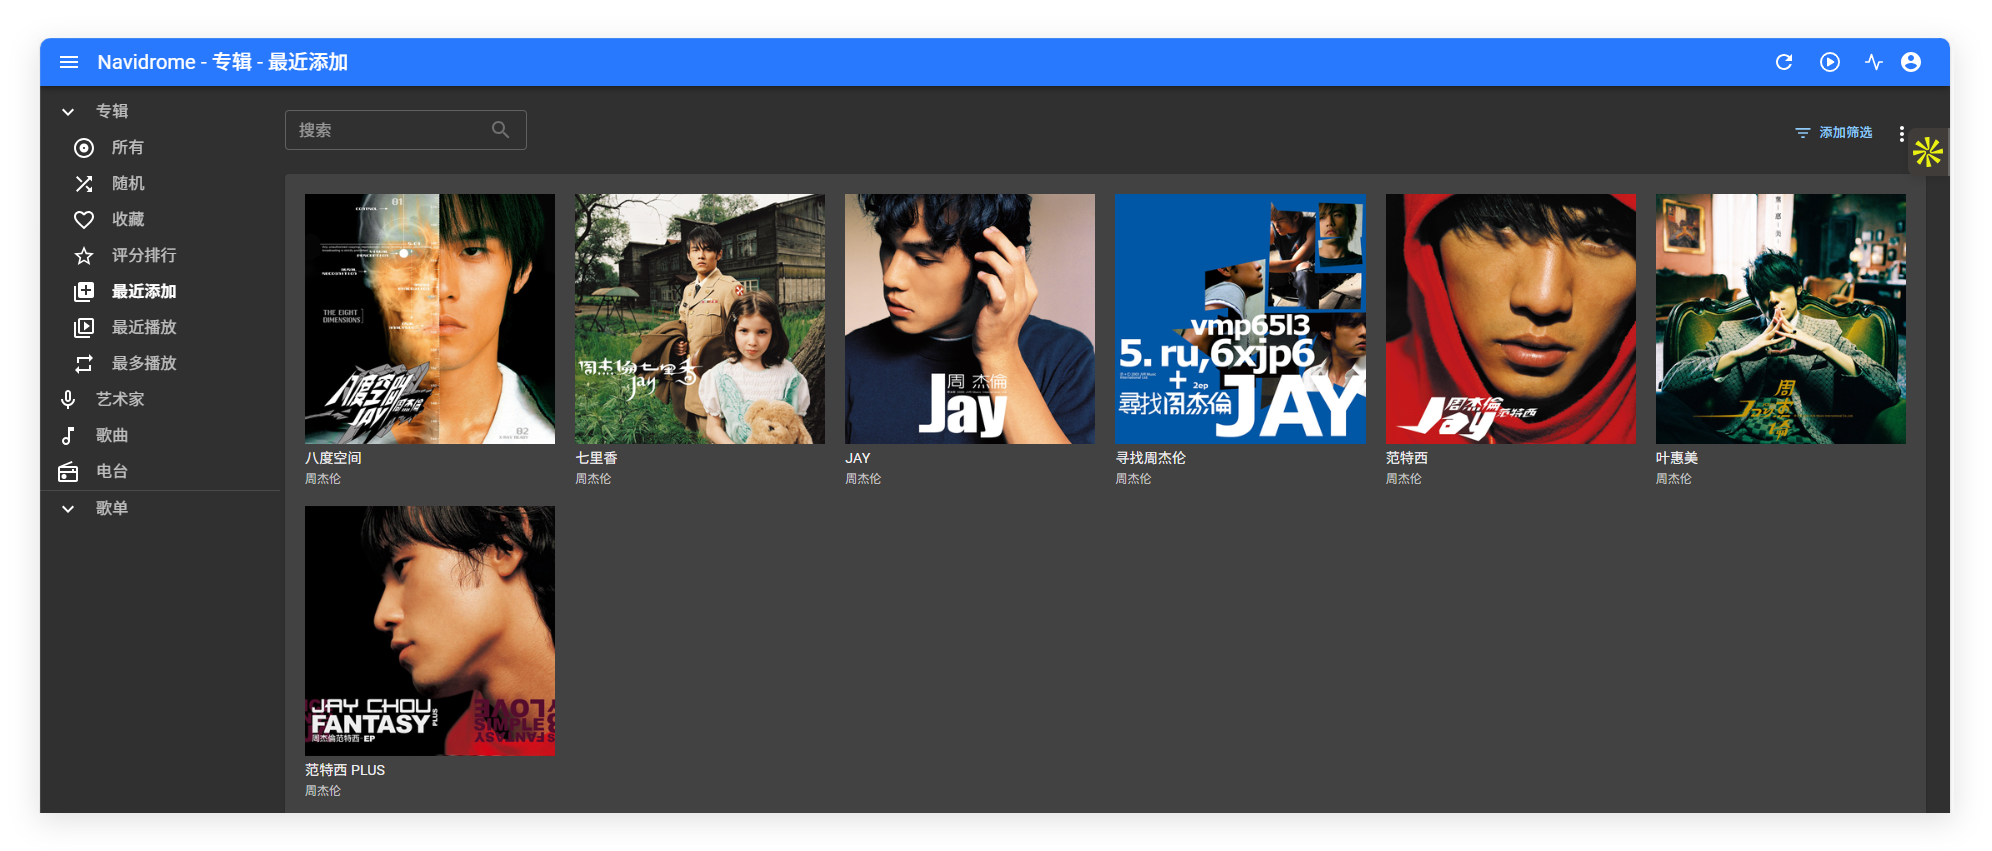This screenshot has height=851, width=1992.
Task: Collapse the 专辑 sidebar section
Action: coord(68,111)
